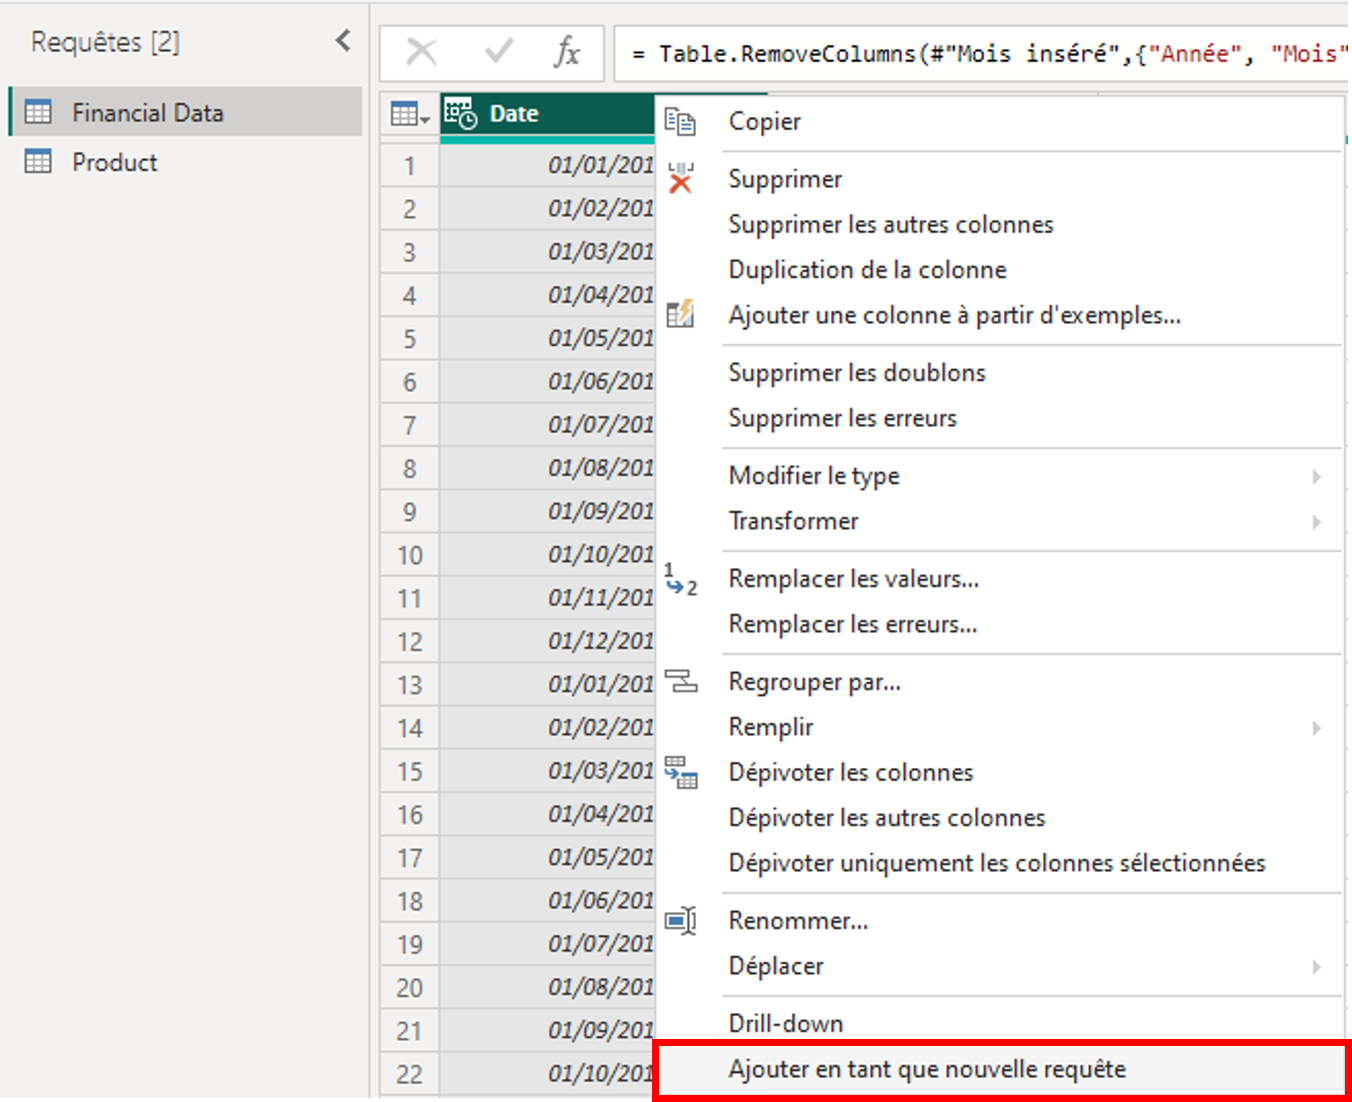Click the Dépivoter les colonnes icon
1352x1102 pixels.
tap(681, 772)
